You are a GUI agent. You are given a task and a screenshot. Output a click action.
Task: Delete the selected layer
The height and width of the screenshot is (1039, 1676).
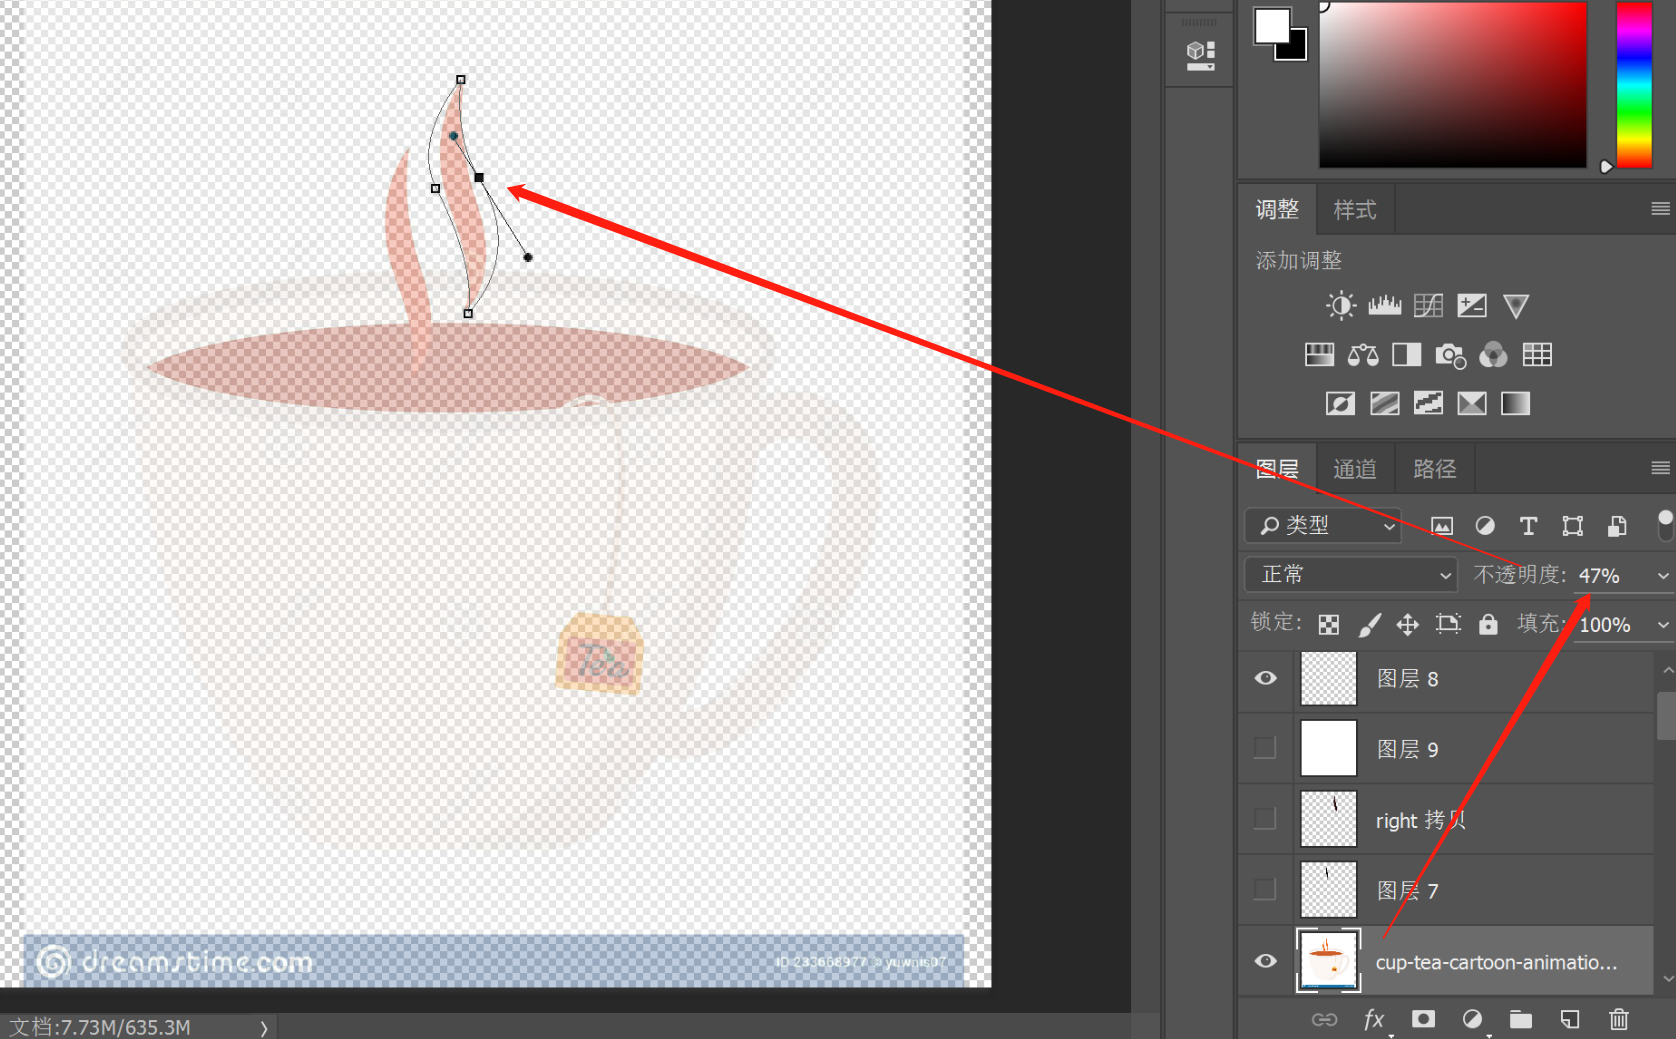[1618, 1019]
